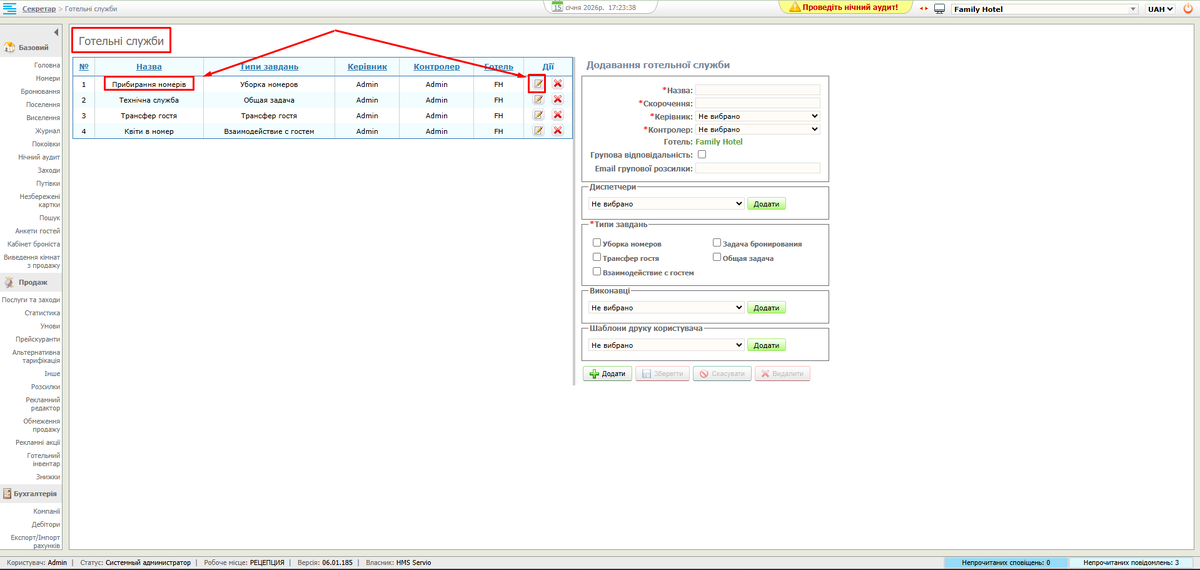Expand the Диспетчери dropdown list
The width and height of the screenshot is (1200, 570).
click(666, 204)
